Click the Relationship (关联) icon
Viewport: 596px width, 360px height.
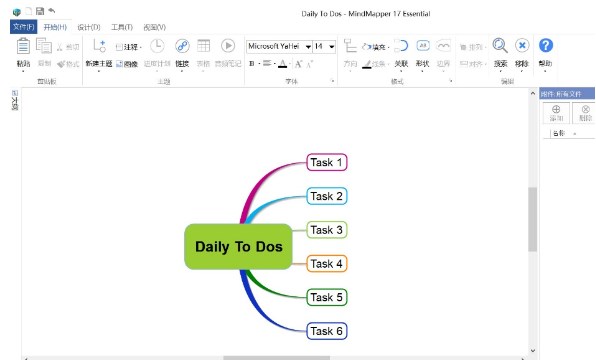click(x=401, y=46)
